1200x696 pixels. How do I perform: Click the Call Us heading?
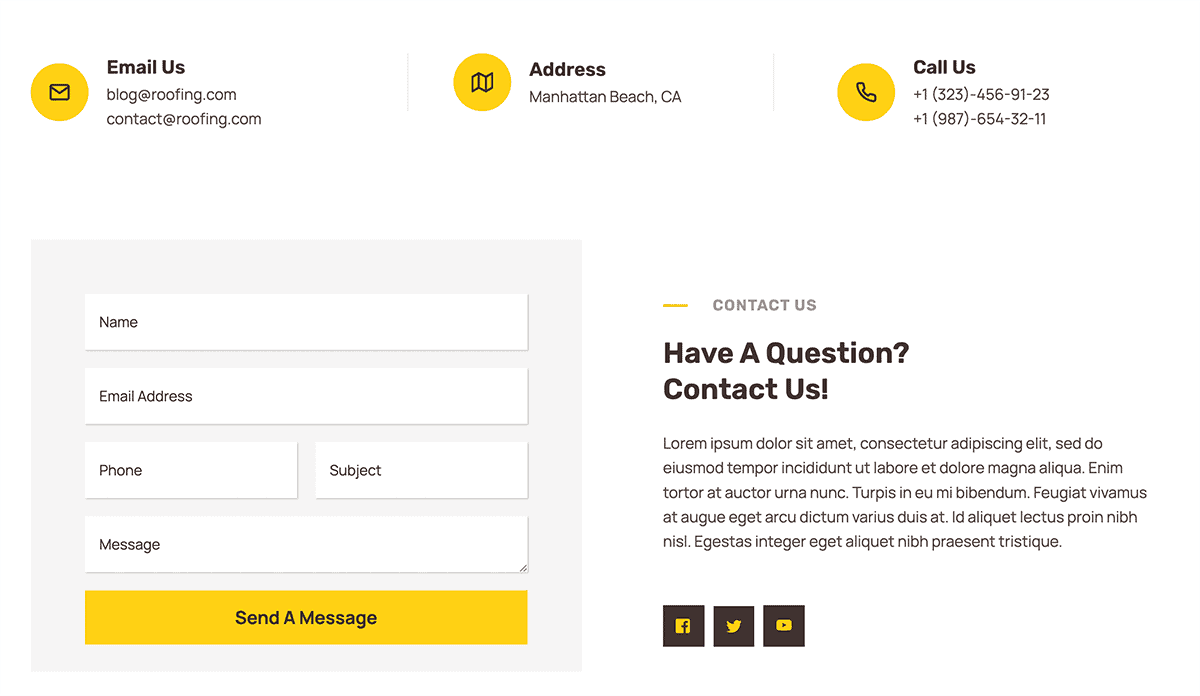(944, 67)
